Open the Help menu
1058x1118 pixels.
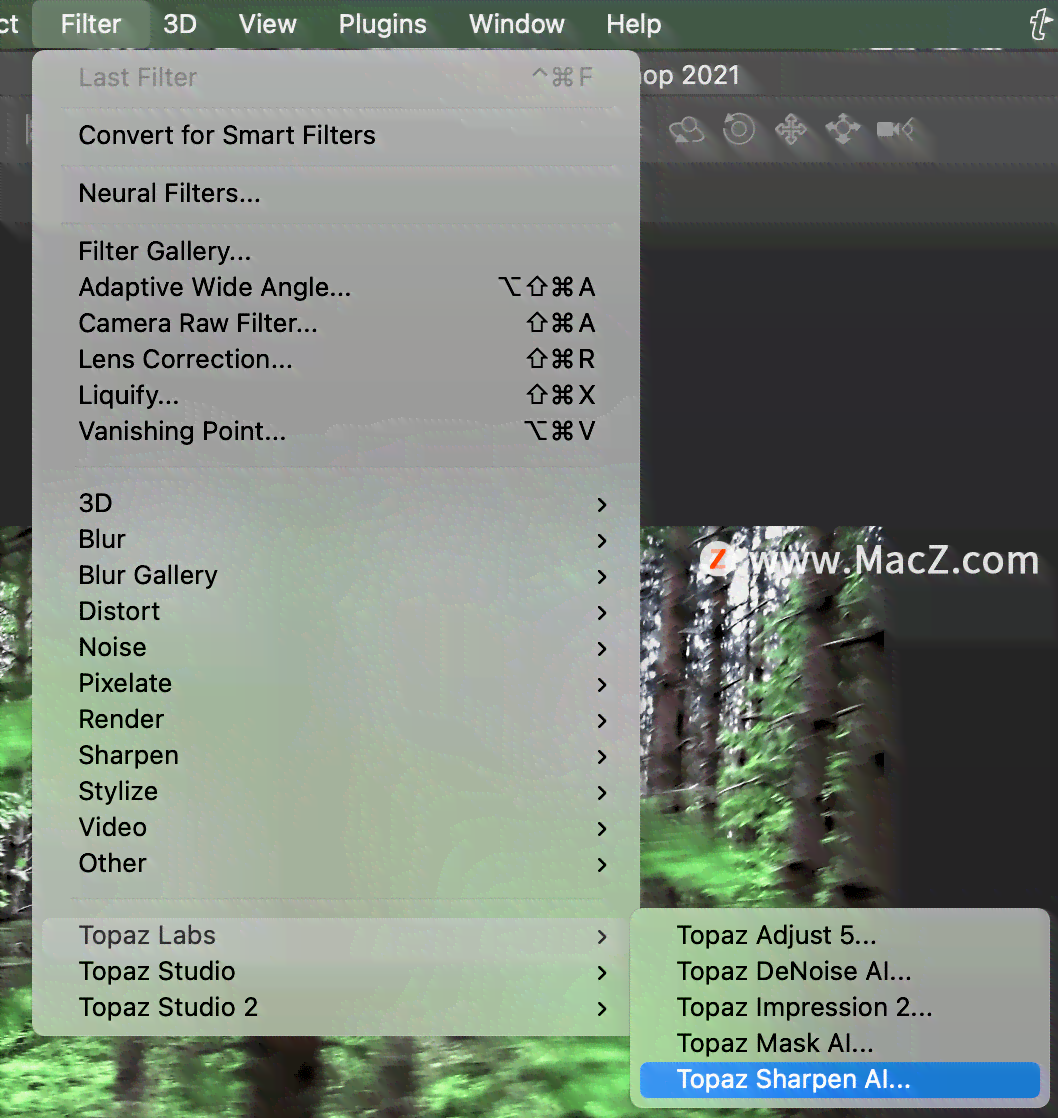coord(633,24)
